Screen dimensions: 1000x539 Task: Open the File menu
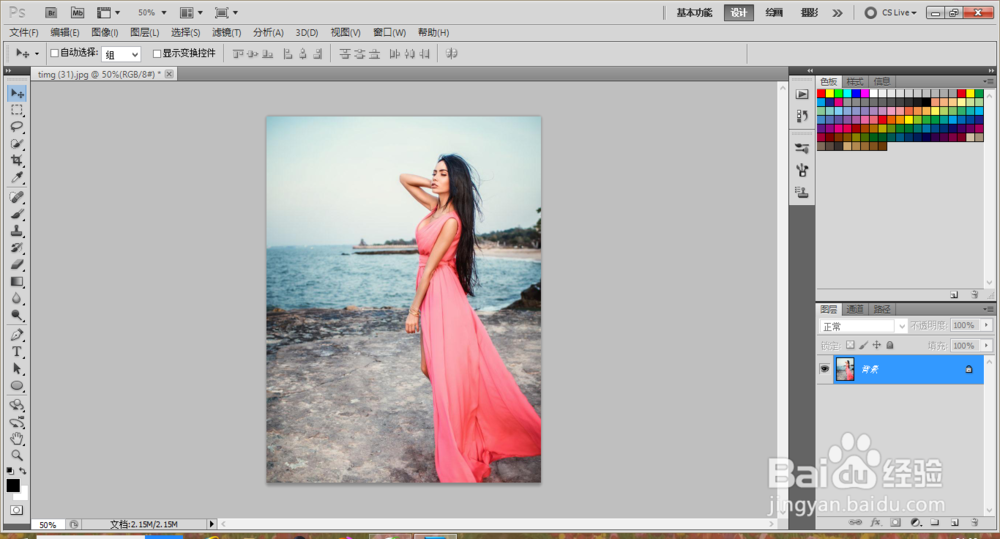pyautogui.click(x=24, y=33)
